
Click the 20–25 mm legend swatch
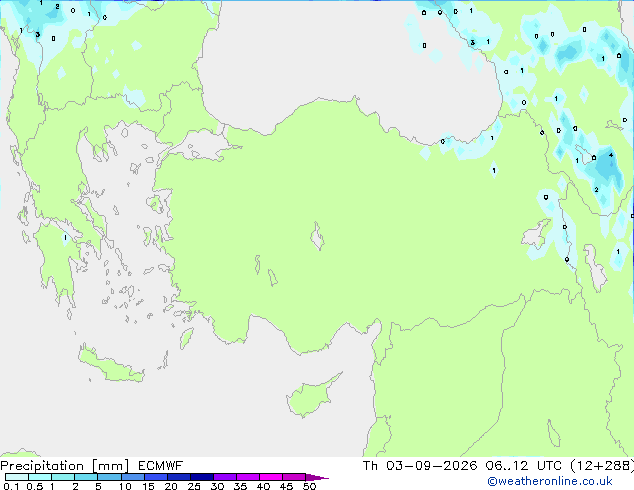178,477
